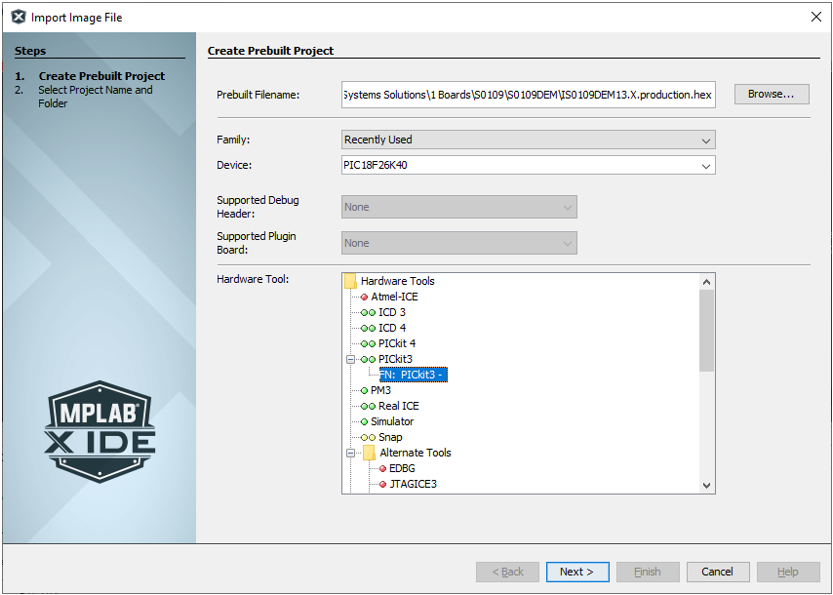
Task: Click the scroll up arrow of tool list
Action: point(706,282)
